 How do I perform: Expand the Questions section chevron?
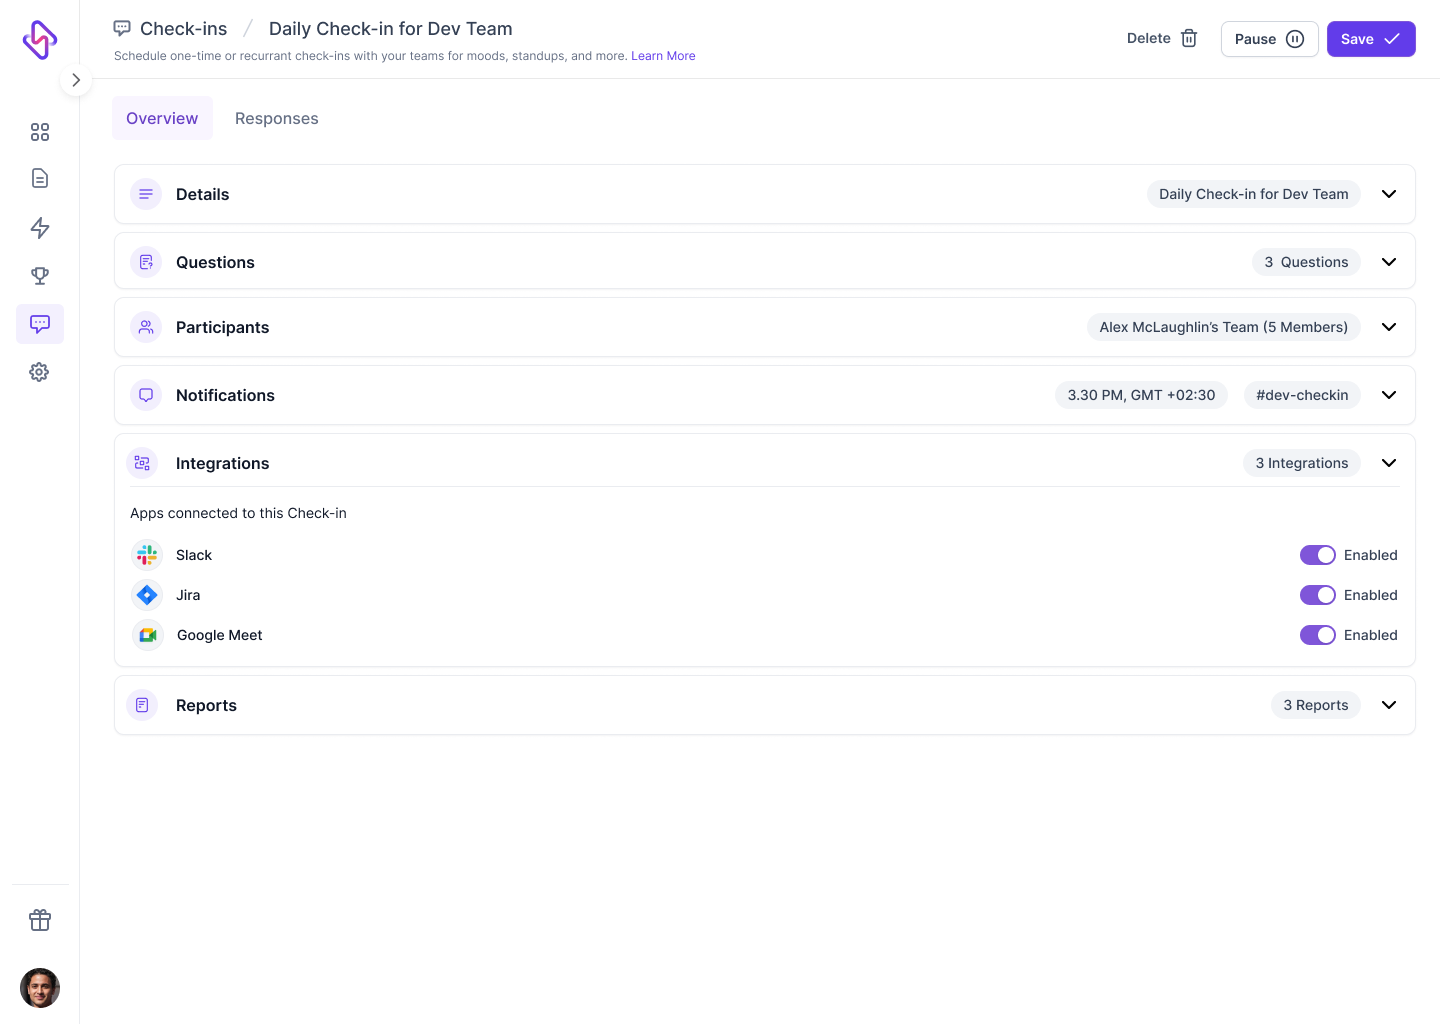1388,261
